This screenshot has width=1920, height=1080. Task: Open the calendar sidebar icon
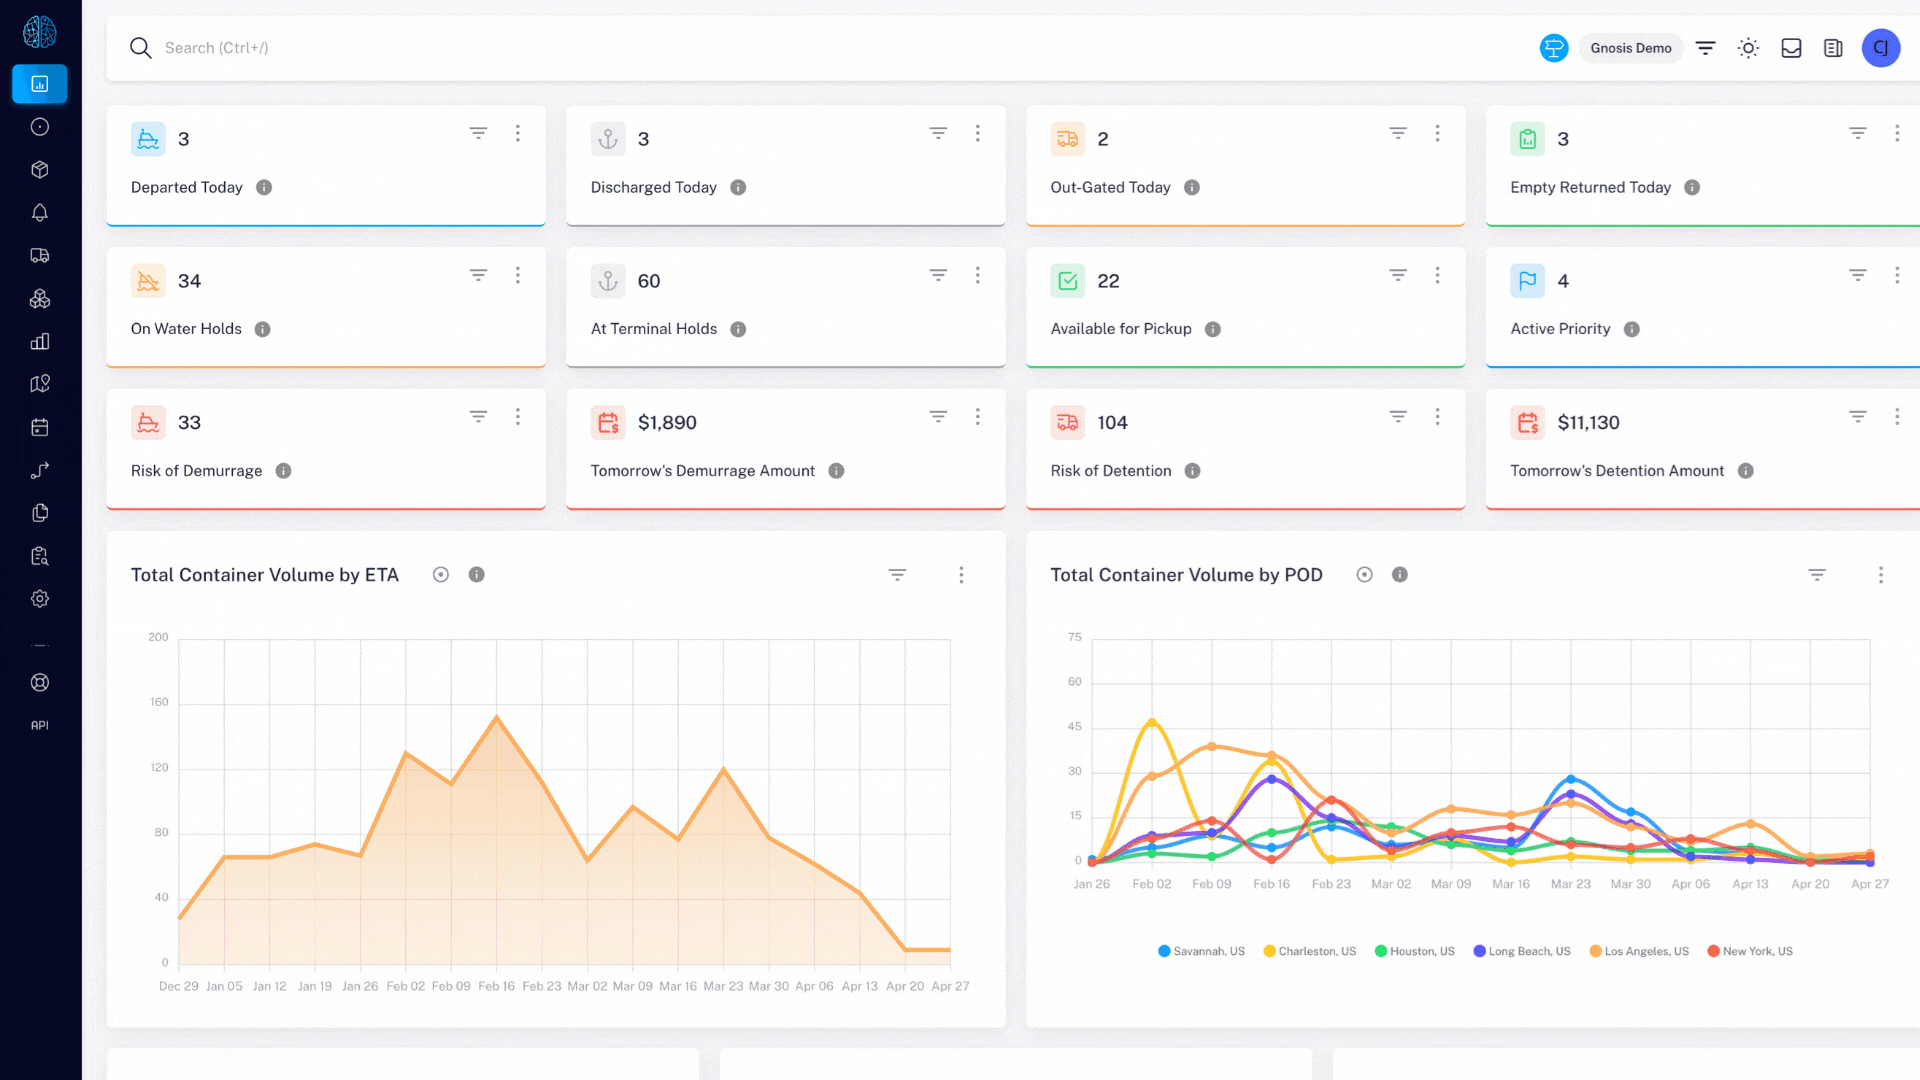coord(40,427)
